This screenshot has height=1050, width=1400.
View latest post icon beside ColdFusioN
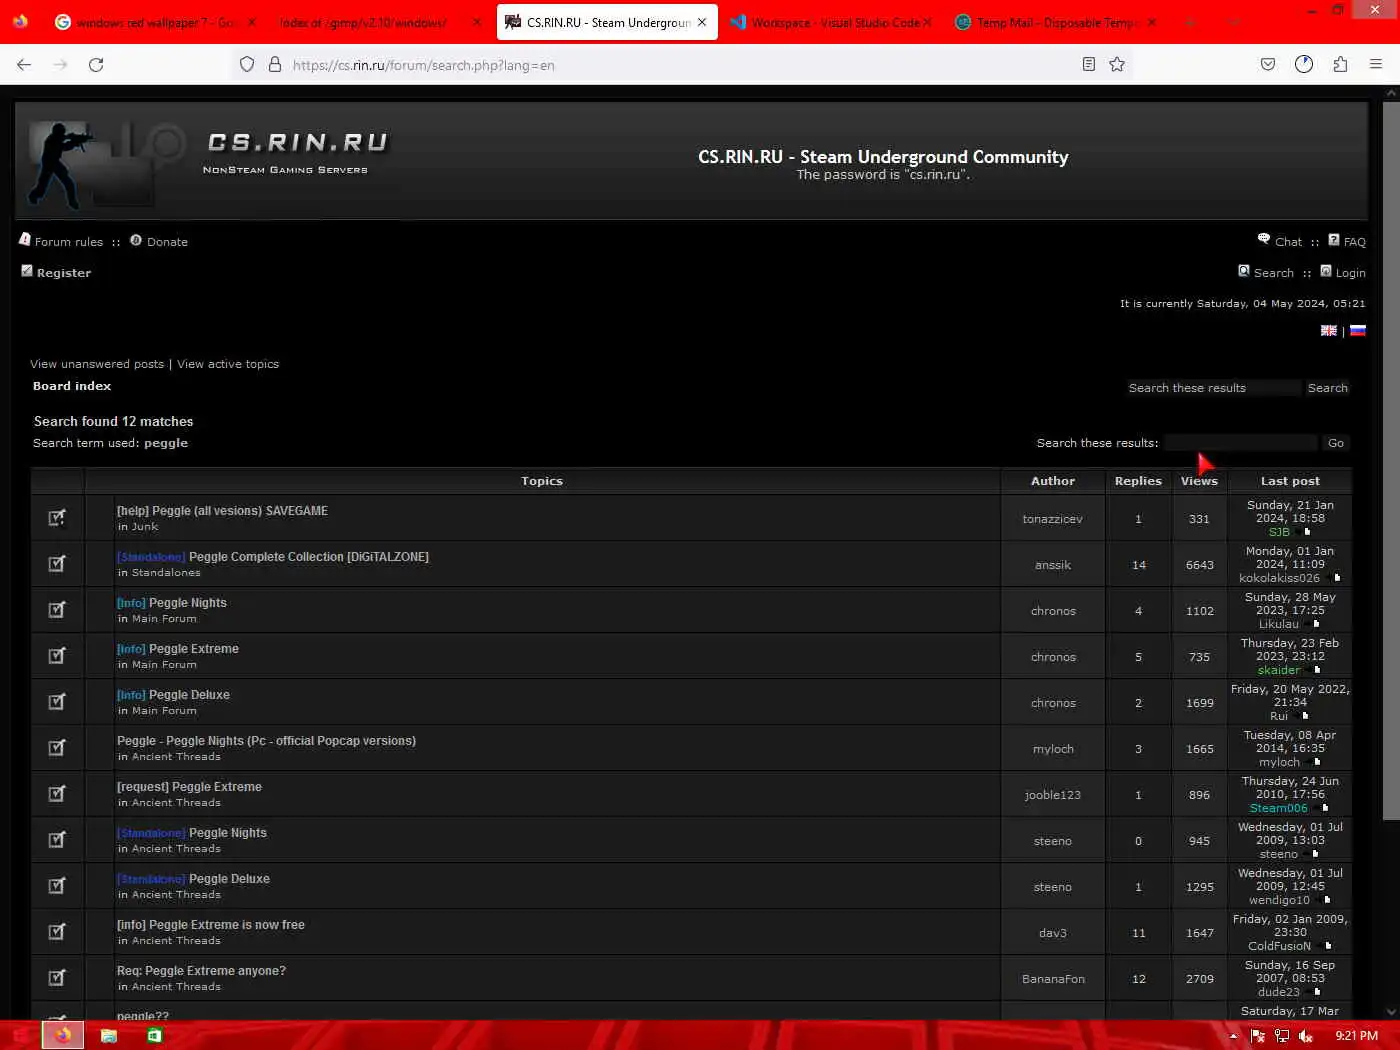tap(1328, 946)
